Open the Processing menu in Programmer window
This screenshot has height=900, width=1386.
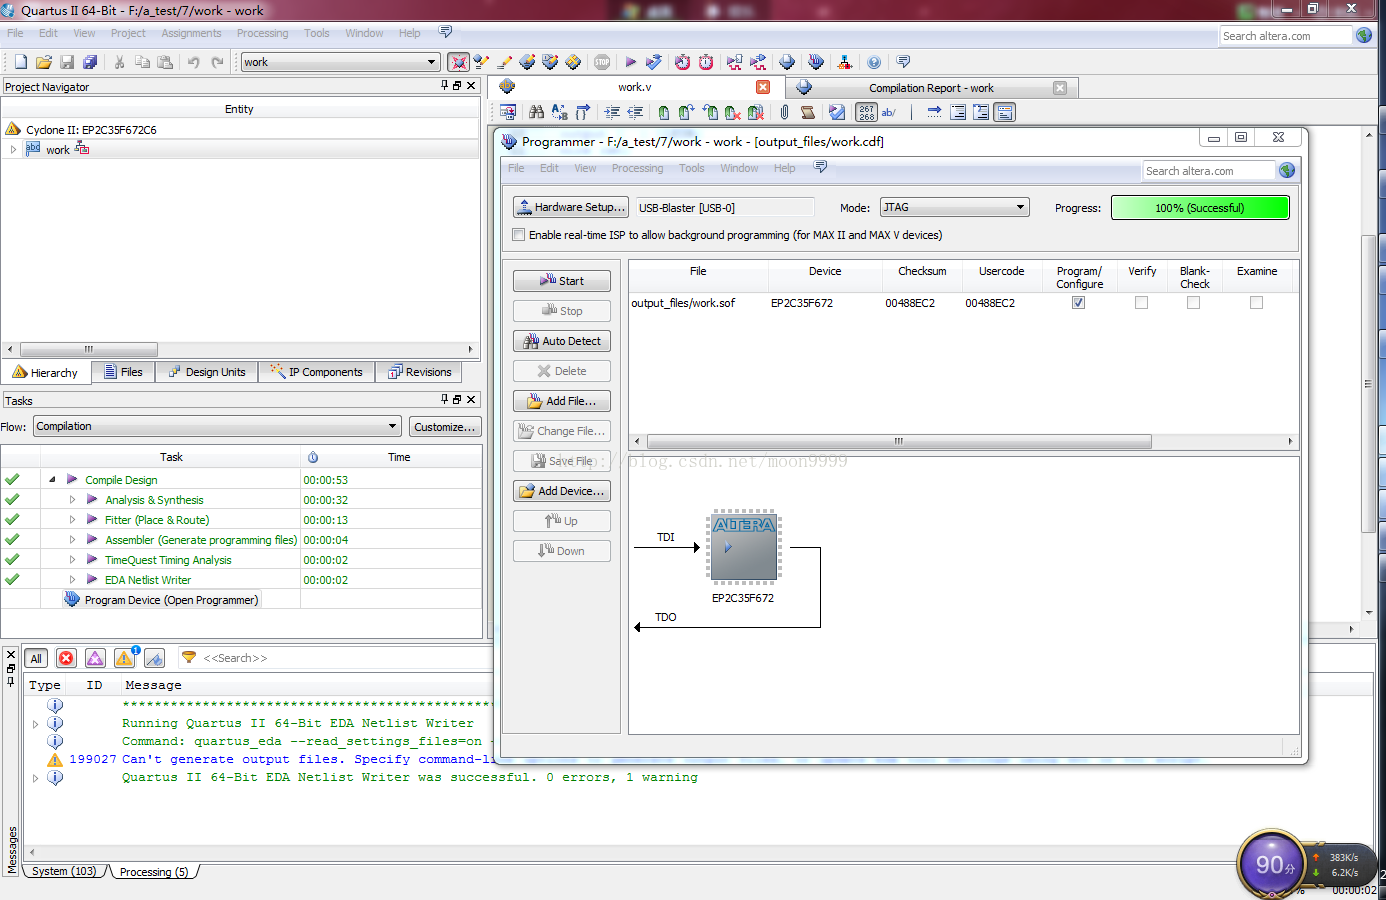coord(637,168)
